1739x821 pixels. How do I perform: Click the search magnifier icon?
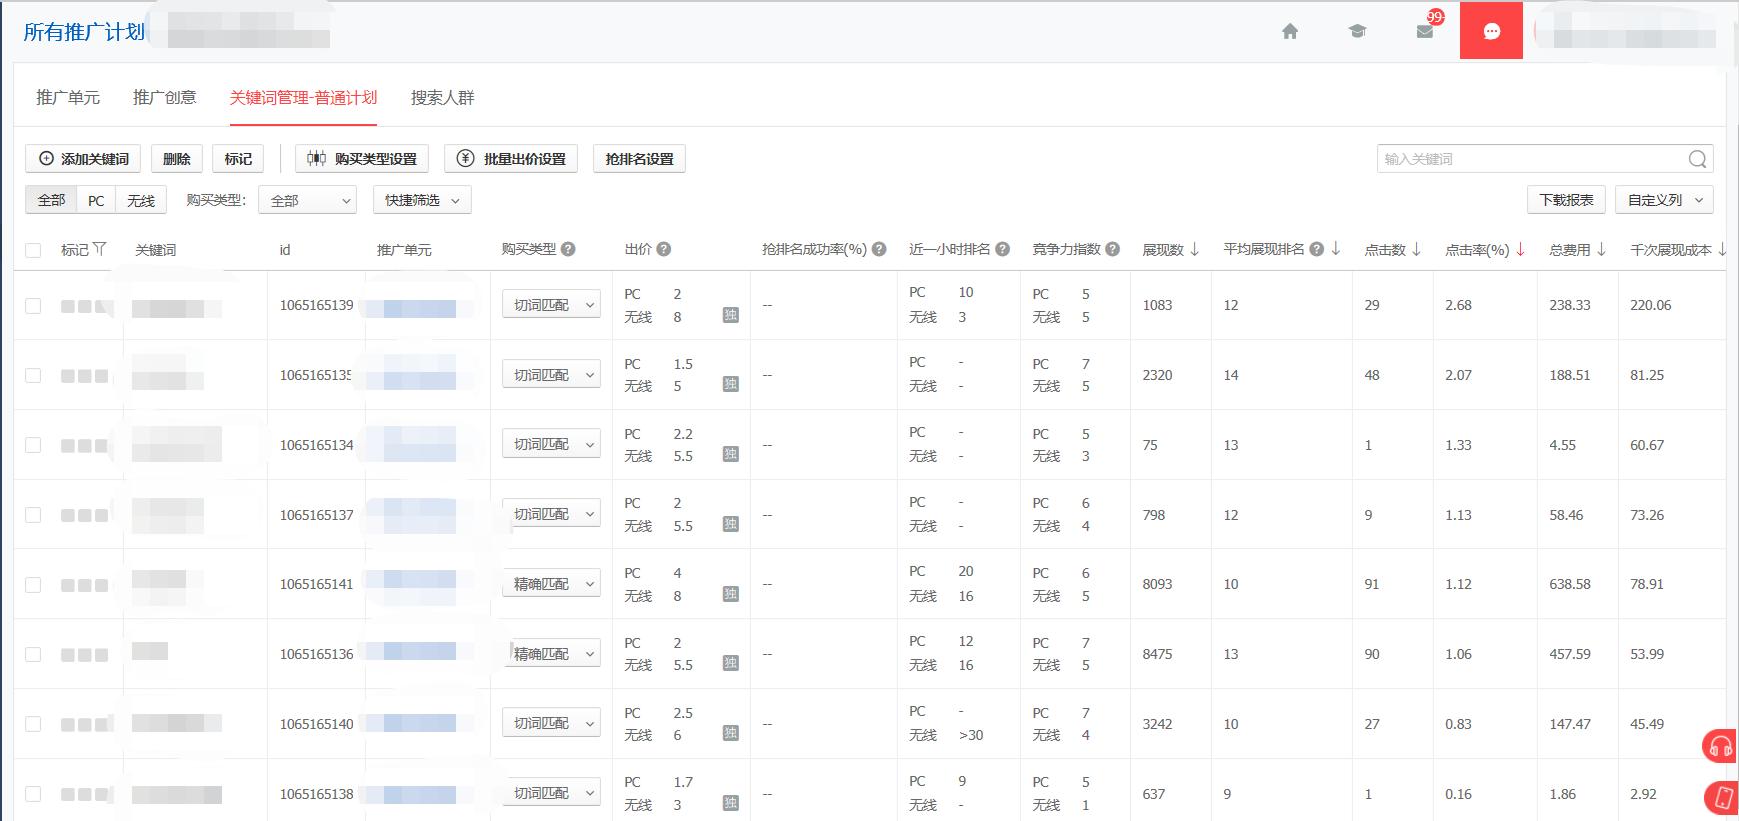tap(1697, 159)
